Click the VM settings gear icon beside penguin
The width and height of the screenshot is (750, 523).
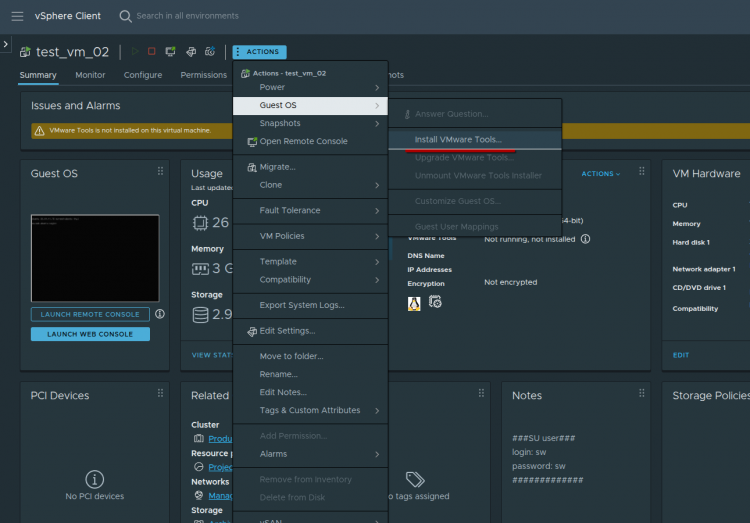(435, 301)
